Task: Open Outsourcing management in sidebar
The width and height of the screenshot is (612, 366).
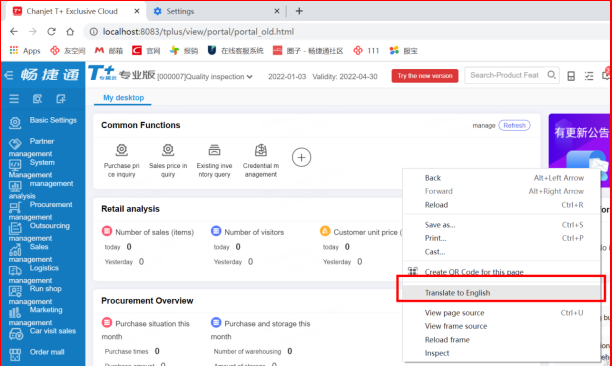Action: point(39,231)
